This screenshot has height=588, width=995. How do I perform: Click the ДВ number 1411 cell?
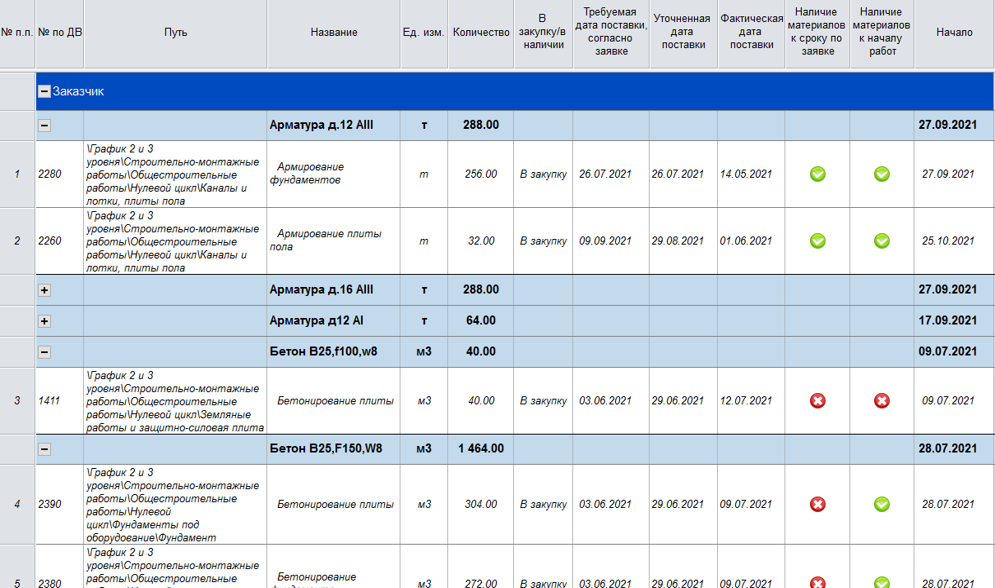click(60, 401)
